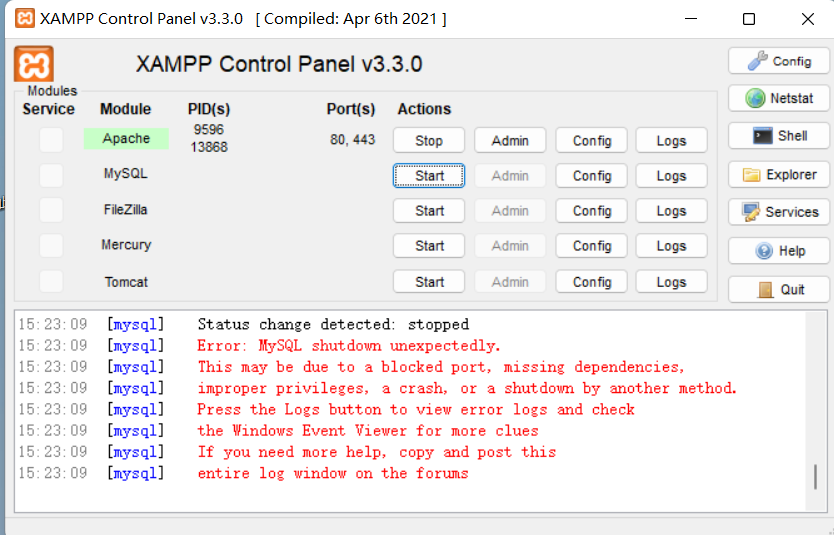The width and height of the screenshot is (834, 535).
Task: Open the Apache Admin page
Action: [x=510, y=140]
